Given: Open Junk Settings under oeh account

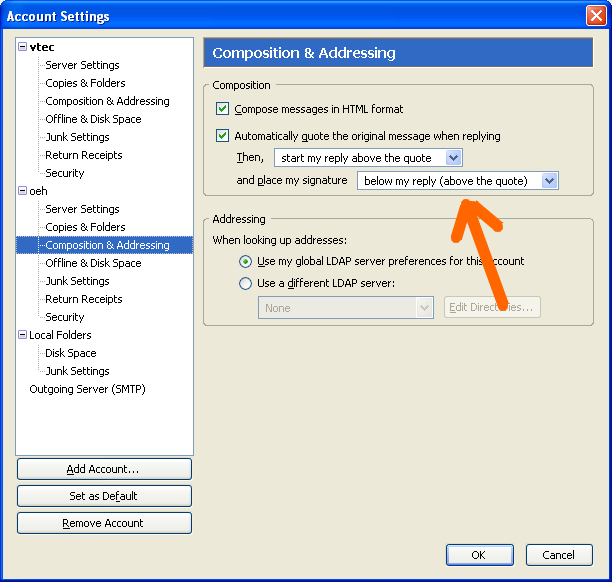Looking at the screenshot, I should click(x=77, y=281).
